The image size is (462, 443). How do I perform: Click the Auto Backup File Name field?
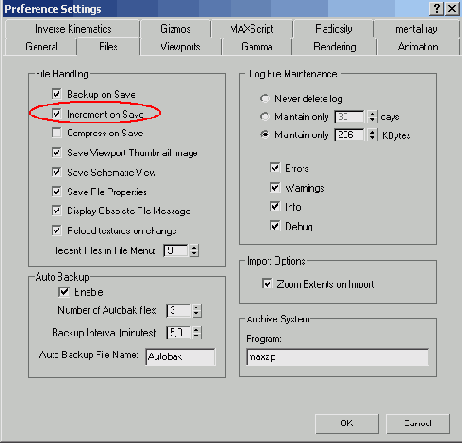pyautogui.click(x=180, y=357)
